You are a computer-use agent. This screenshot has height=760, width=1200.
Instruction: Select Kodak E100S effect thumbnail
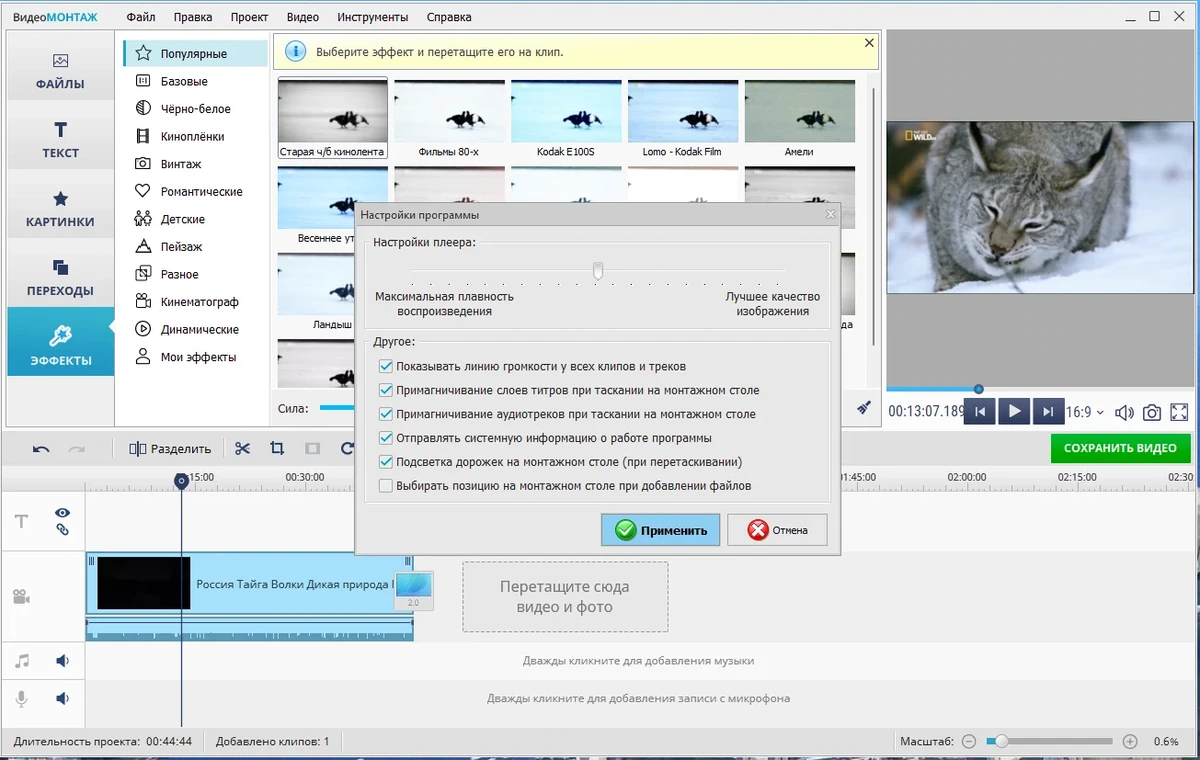(566, 119)
